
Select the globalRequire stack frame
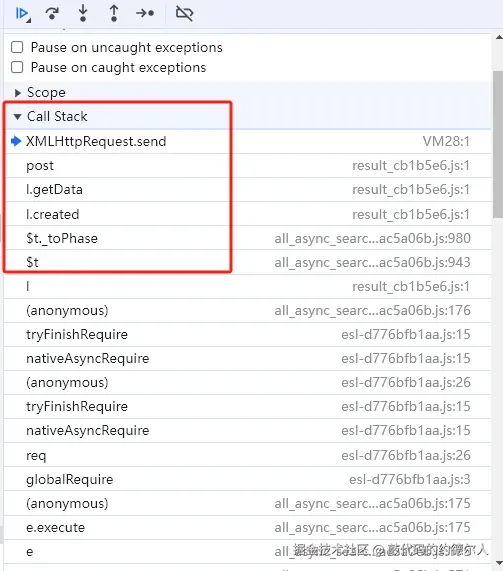[248, 479]
